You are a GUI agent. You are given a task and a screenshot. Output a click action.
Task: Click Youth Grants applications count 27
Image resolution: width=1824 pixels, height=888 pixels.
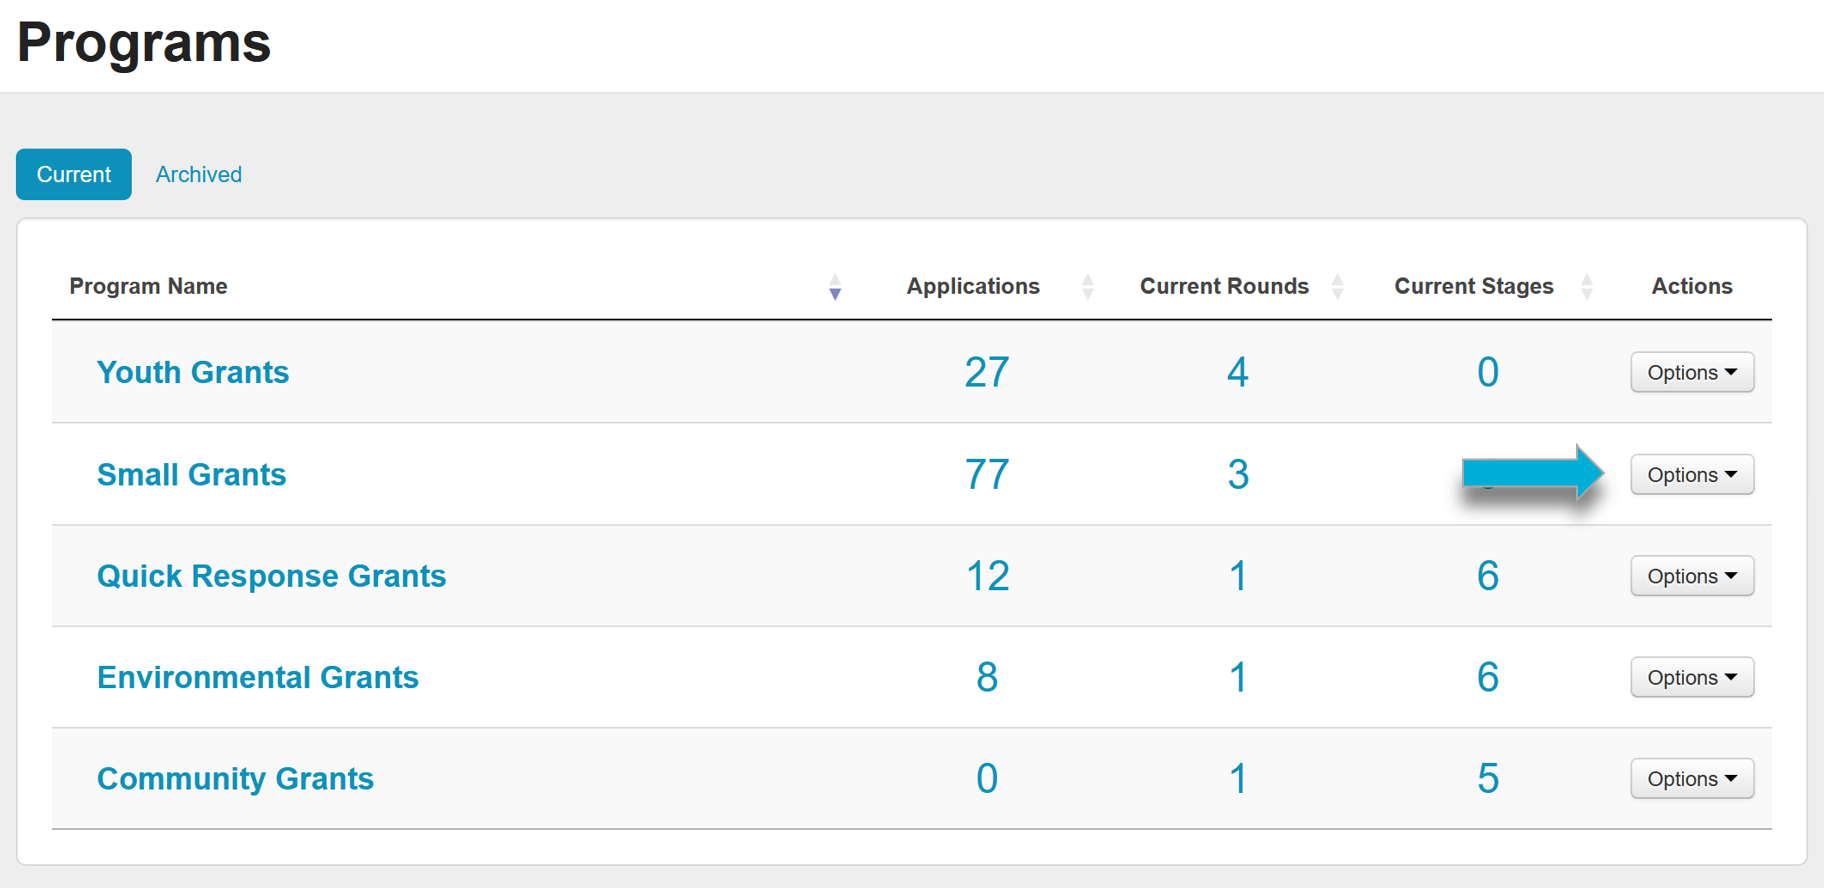click(x=987, y=373)
